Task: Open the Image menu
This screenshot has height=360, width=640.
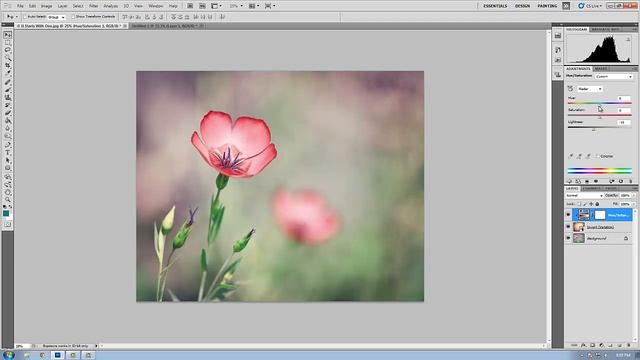Action: point(47,6)
